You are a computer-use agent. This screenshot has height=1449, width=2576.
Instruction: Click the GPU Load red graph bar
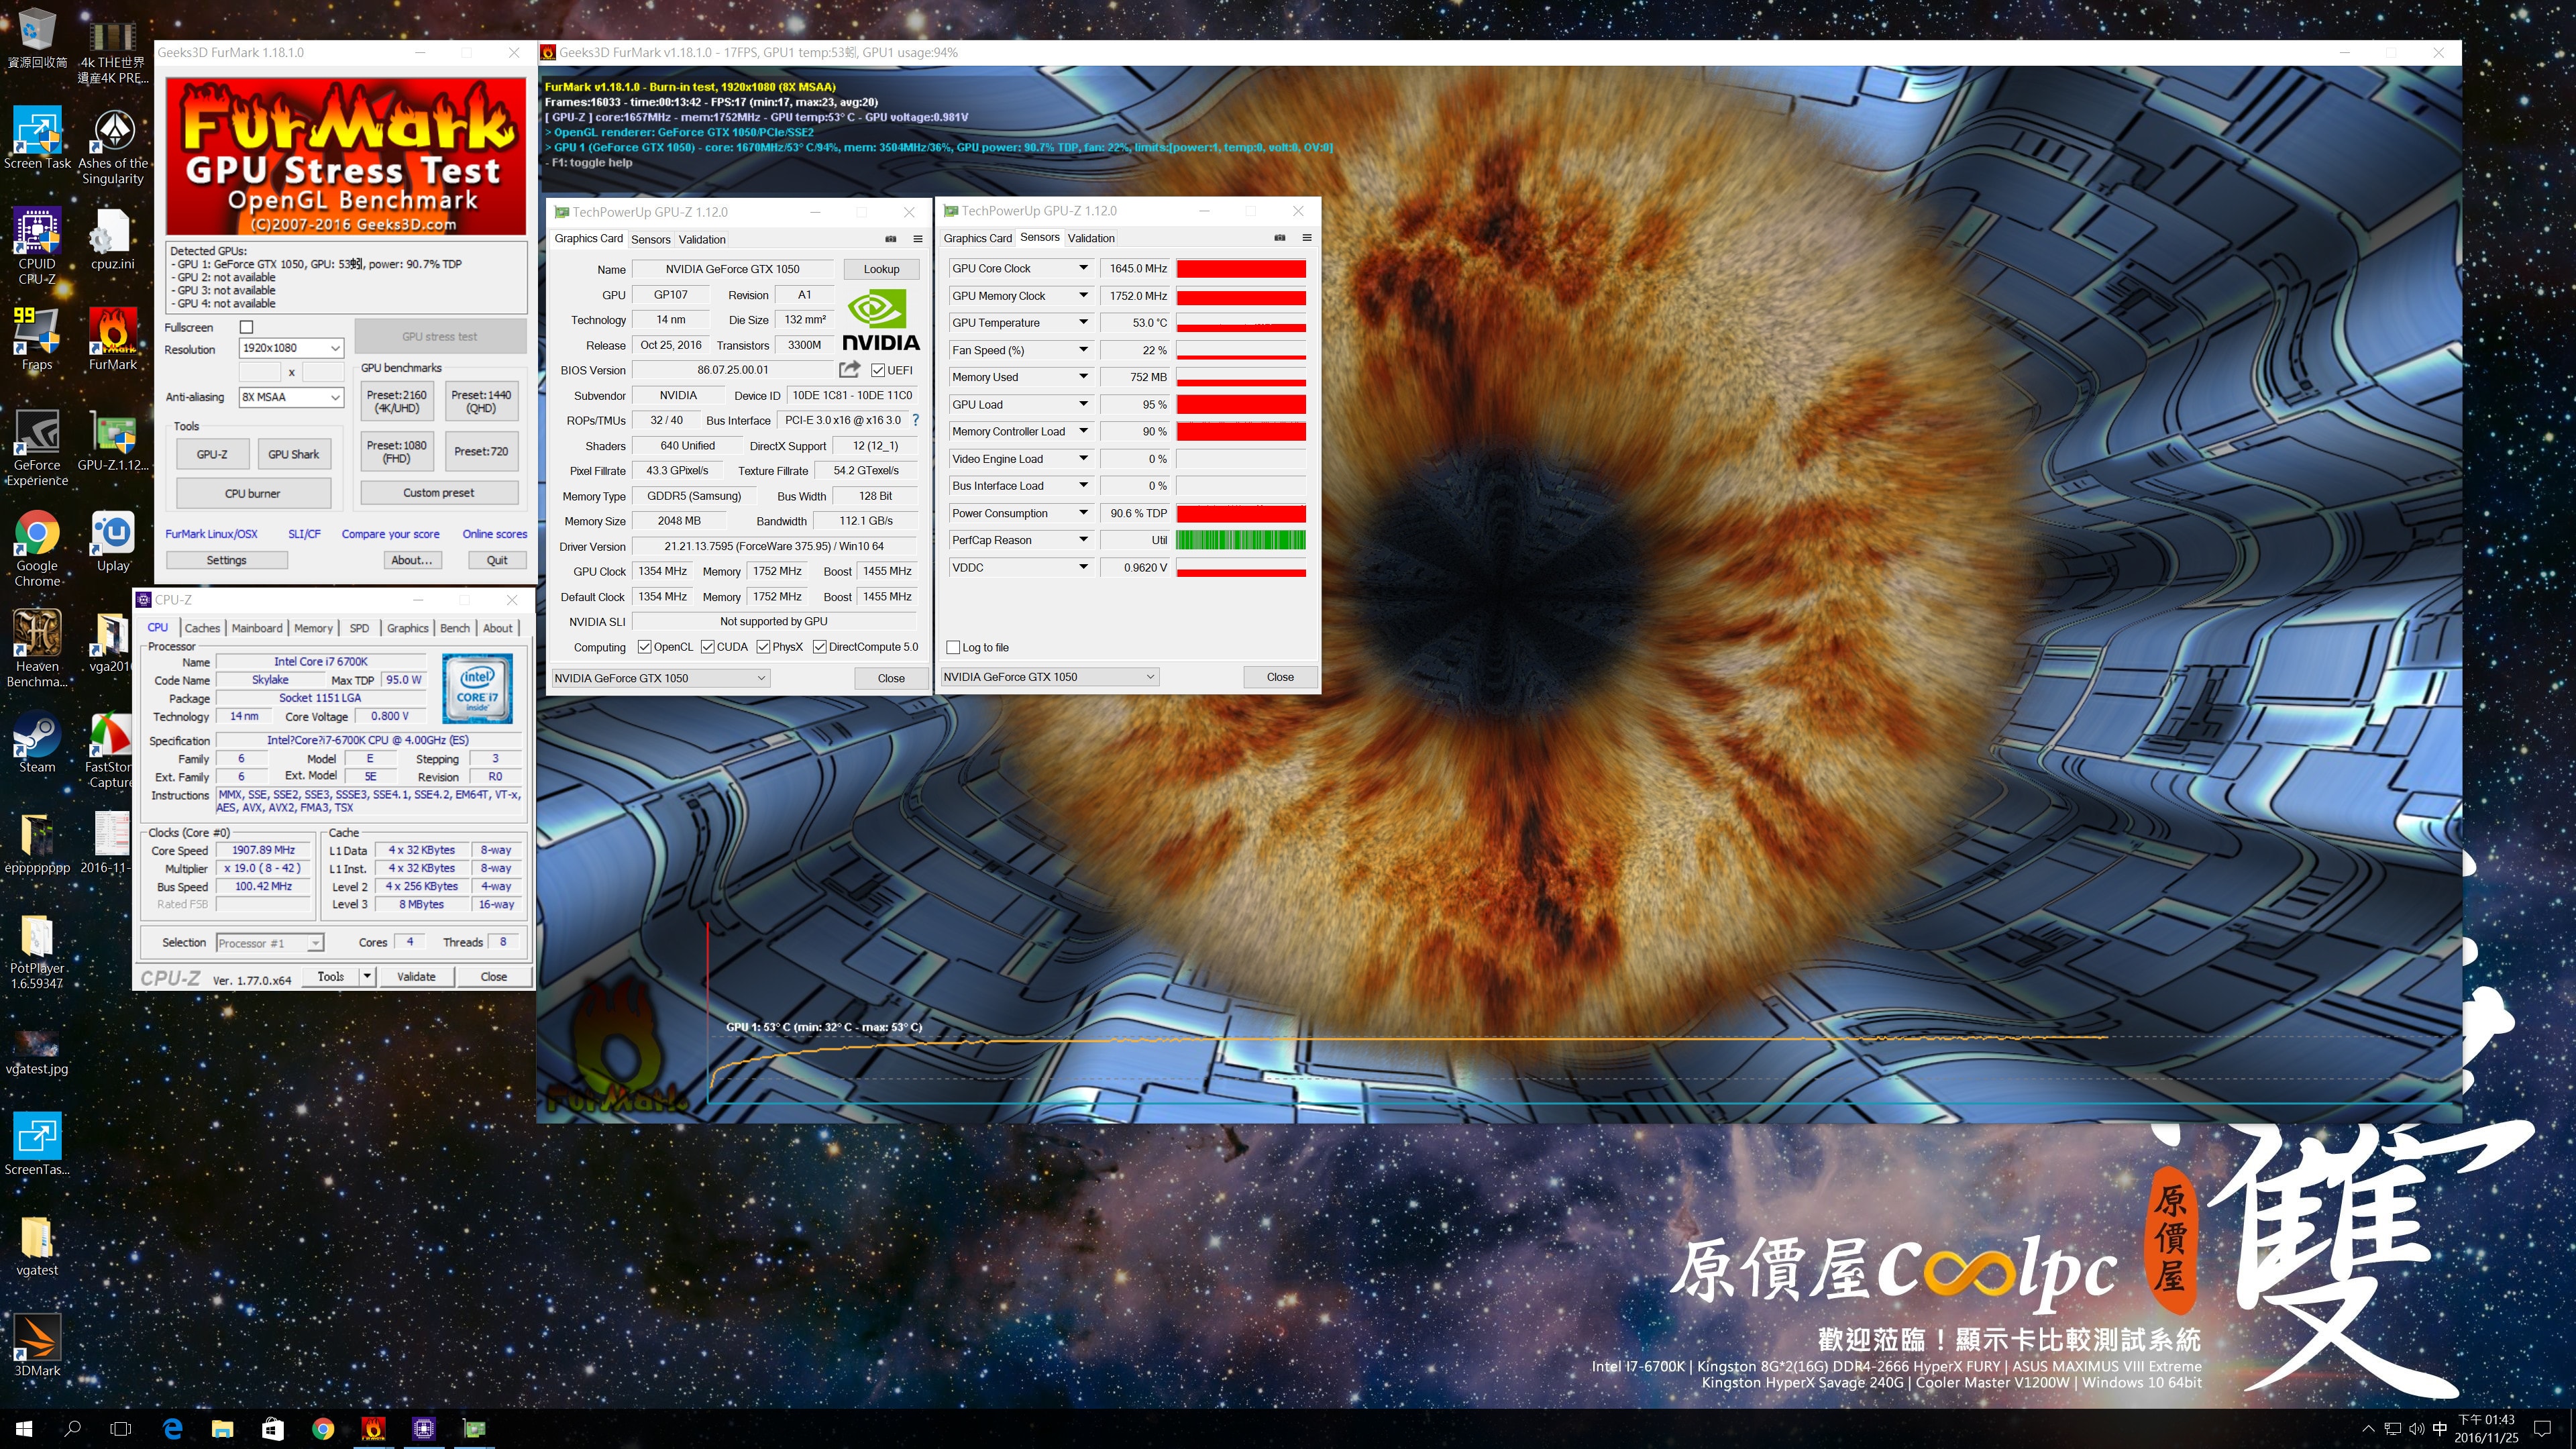[1241, 404]
